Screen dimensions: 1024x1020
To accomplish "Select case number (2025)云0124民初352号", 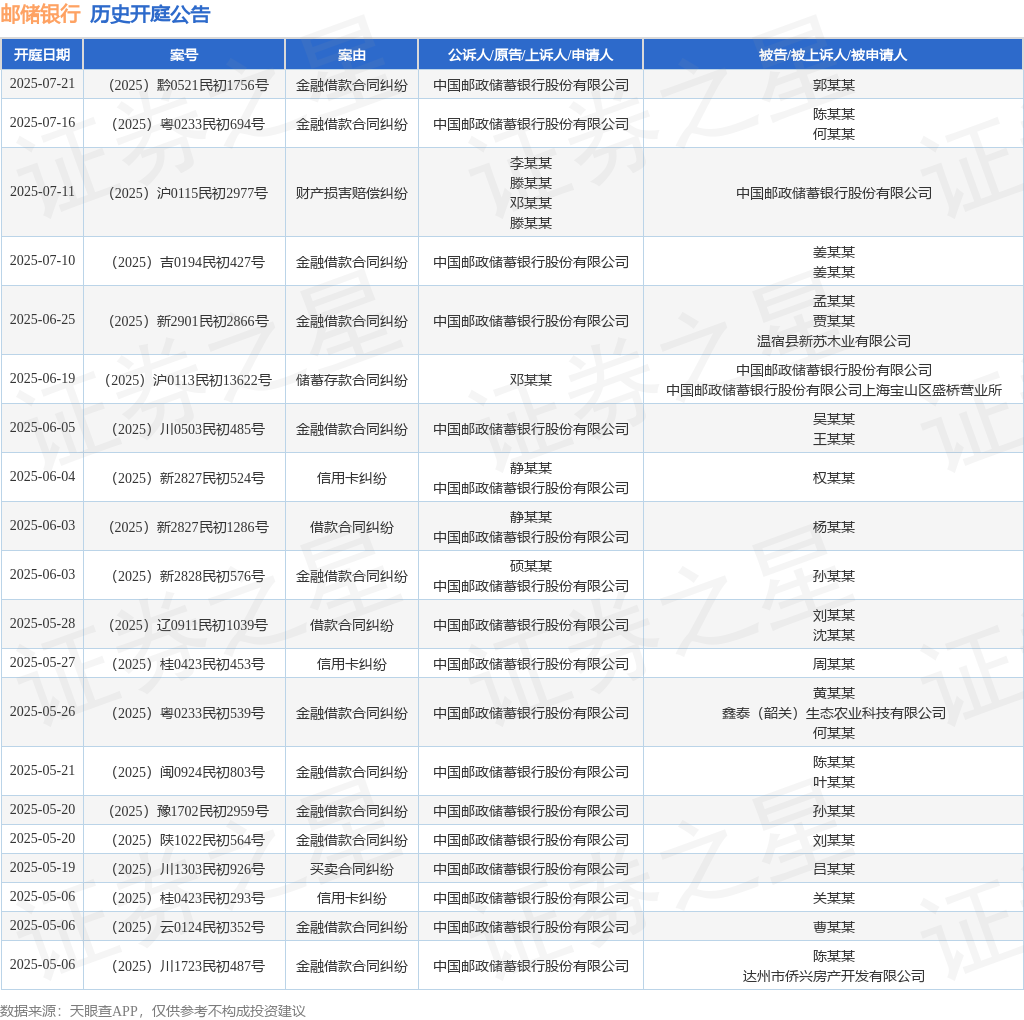I will (x=188, y=927).
